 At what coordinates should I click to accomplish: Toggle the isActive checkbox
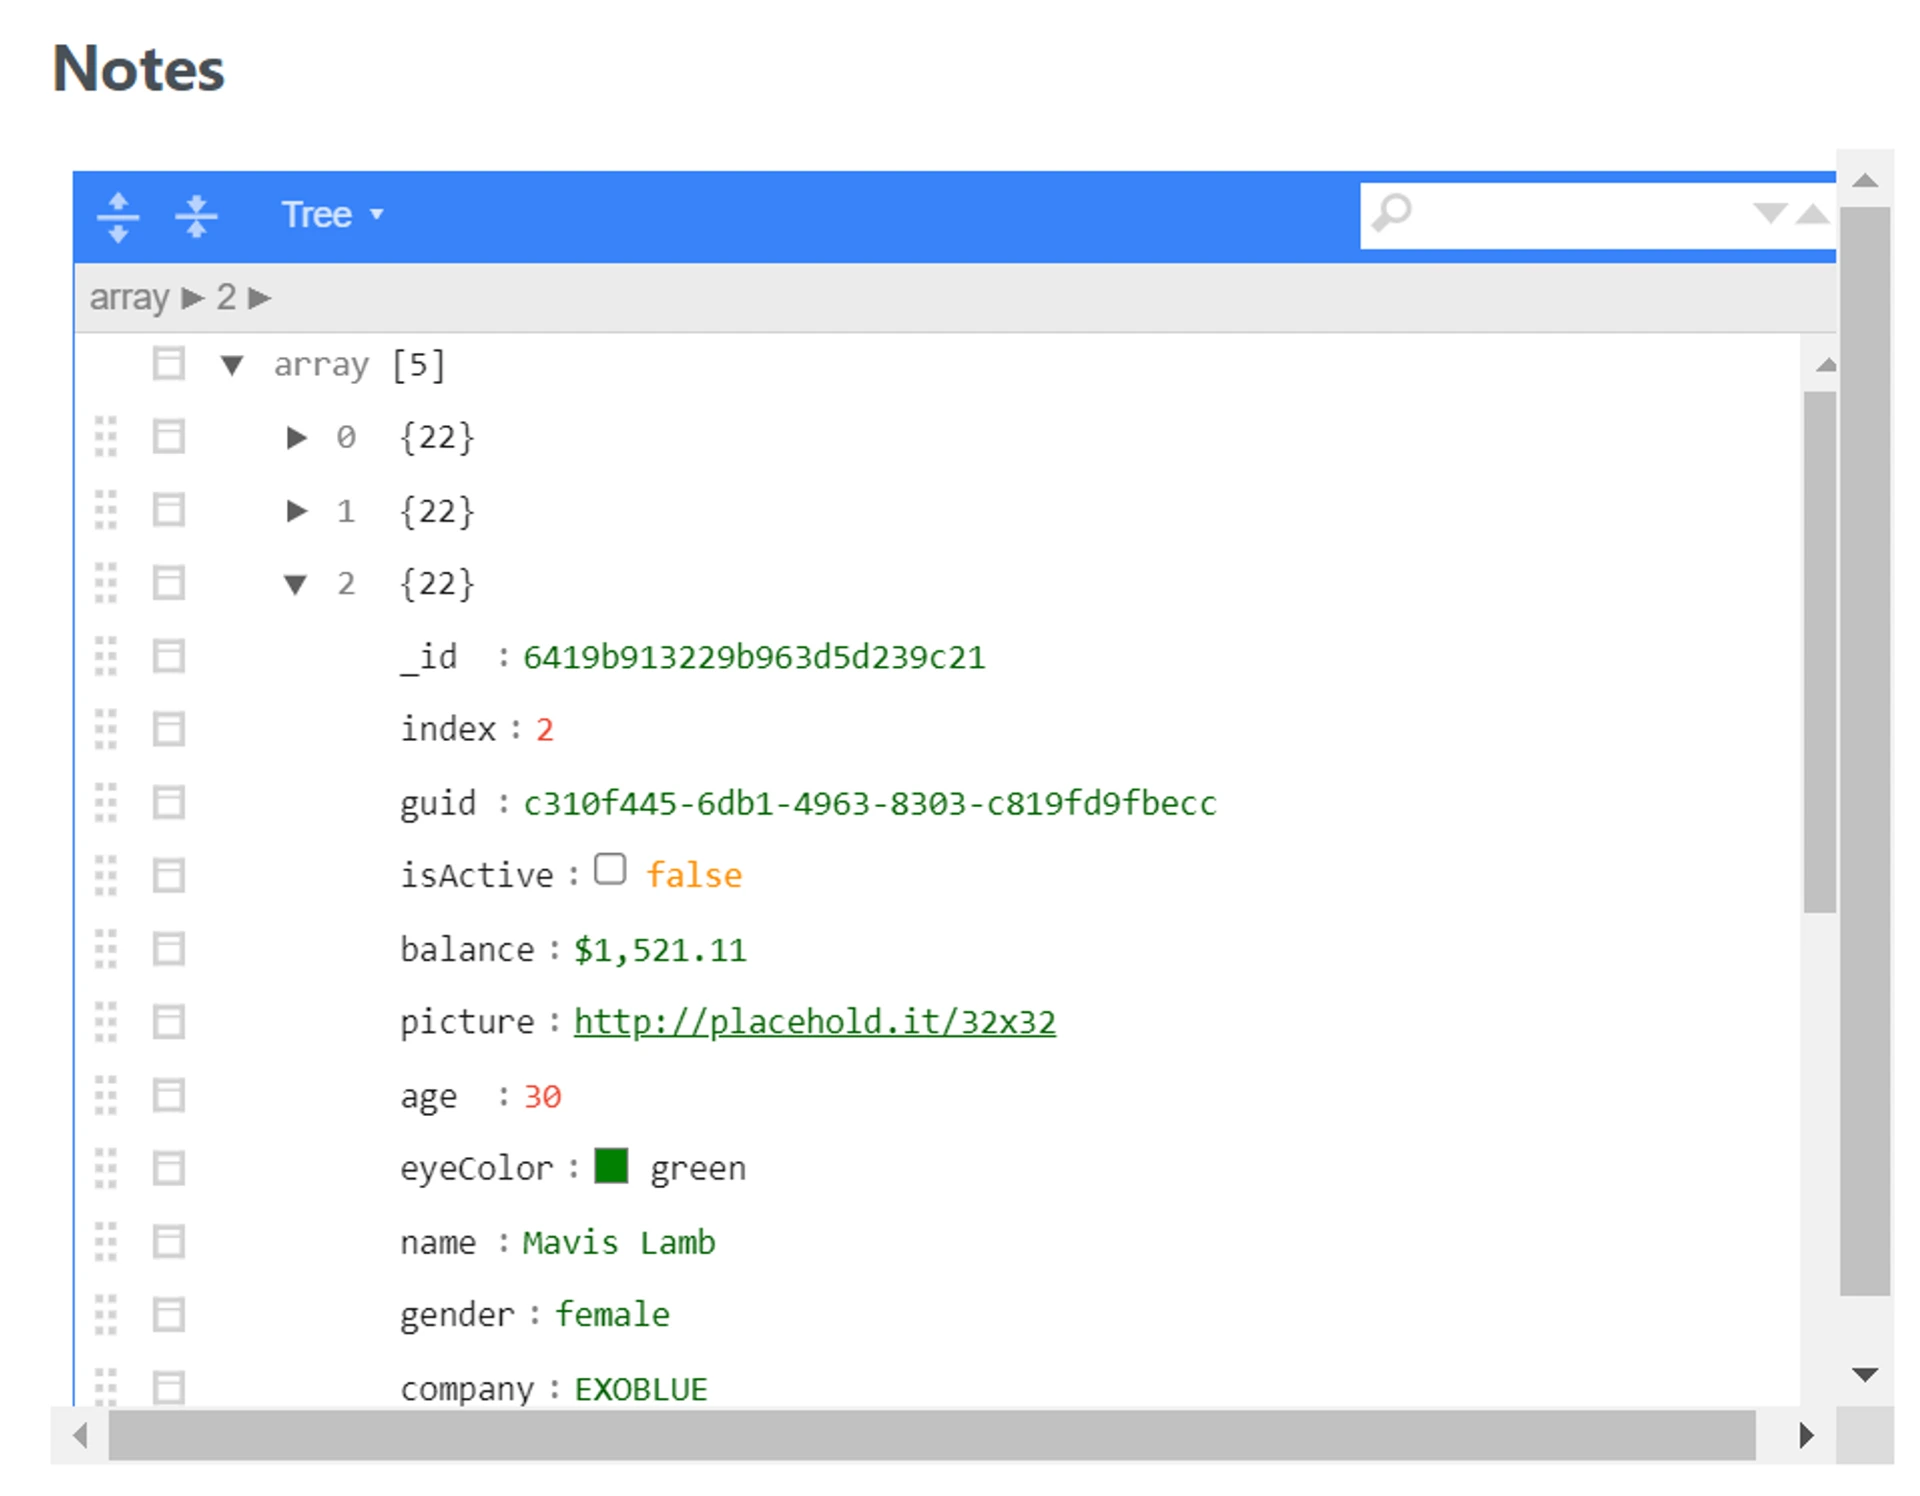tap(610, 870)
